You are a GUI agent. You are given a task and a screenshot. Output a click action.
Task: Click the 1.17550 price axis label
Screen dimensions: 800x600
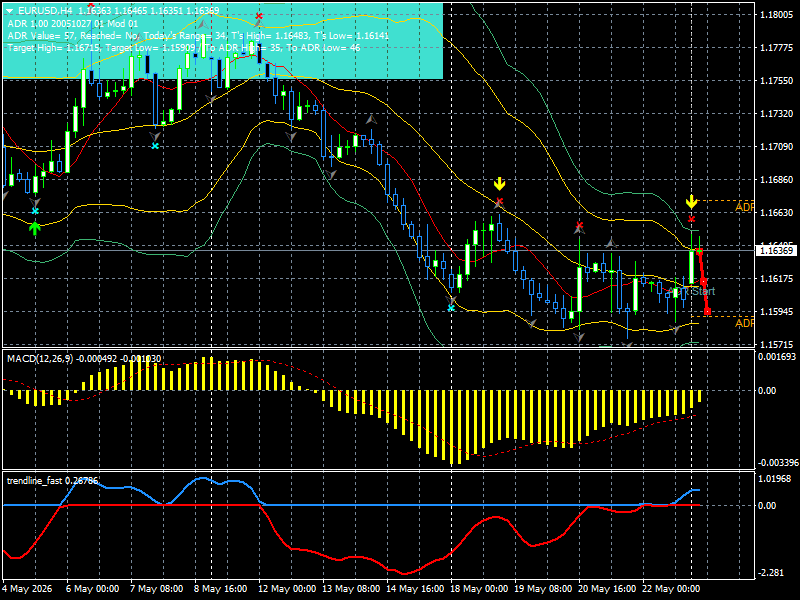pyautogui.click(x=777, y=81)
